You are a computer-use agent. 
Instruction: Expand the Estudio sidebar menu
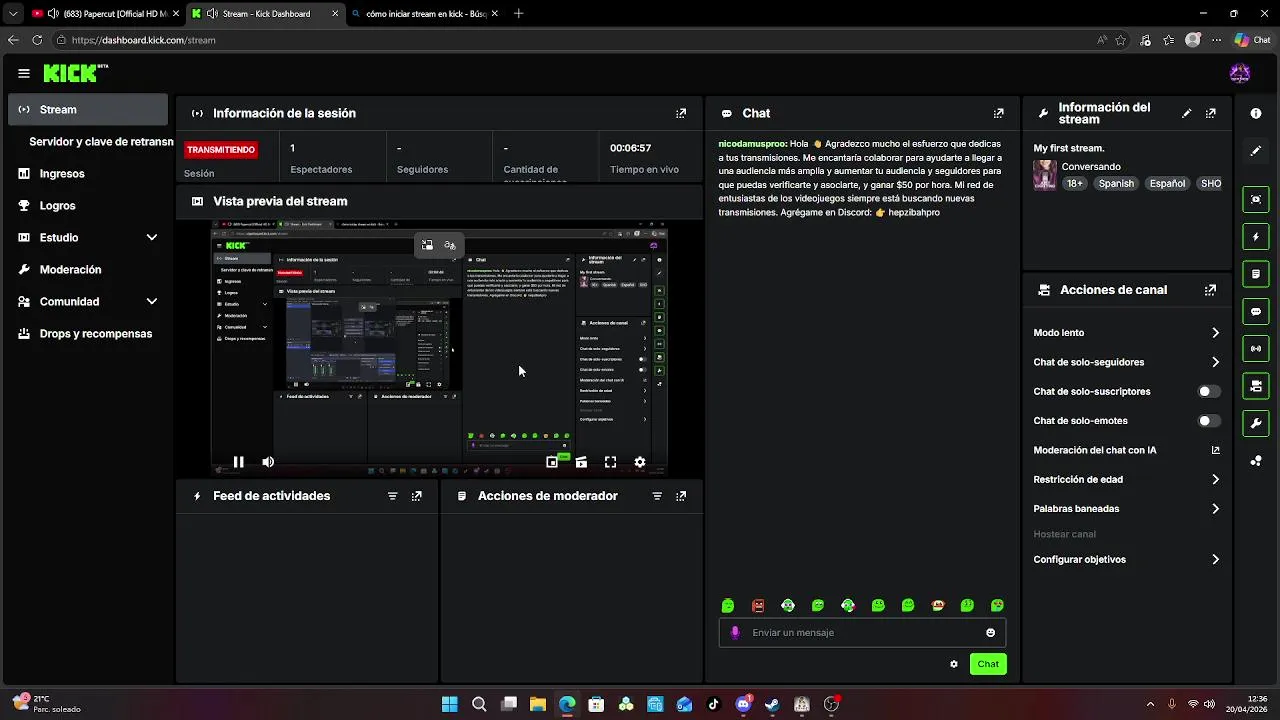coord(152,238)
